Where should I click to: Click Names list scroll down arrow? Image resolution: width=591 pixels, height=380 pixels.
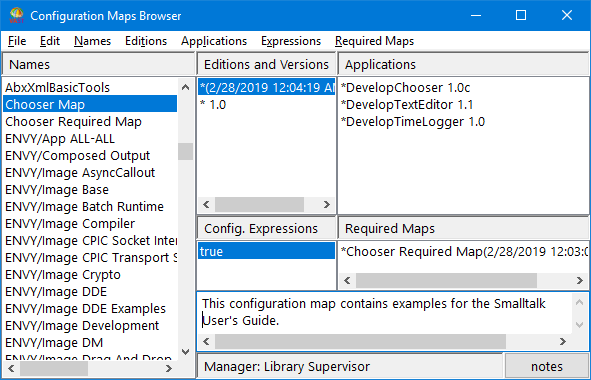click(x=185, y=352)
